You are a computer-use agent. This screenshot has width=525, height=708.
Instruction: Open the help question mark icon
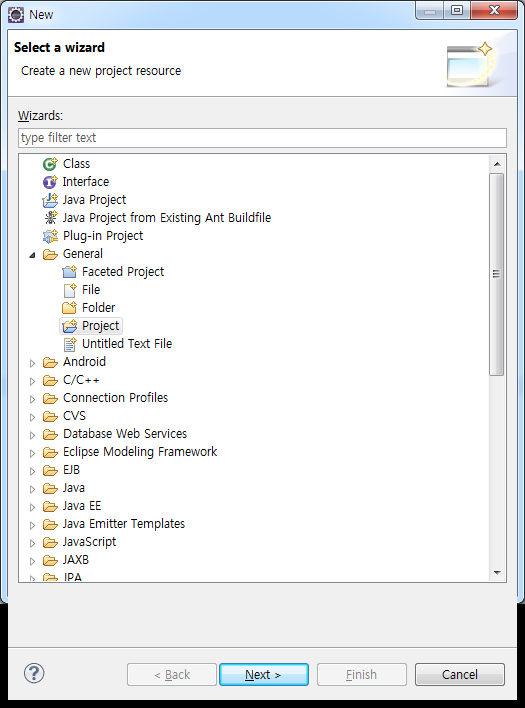(34, 674)
